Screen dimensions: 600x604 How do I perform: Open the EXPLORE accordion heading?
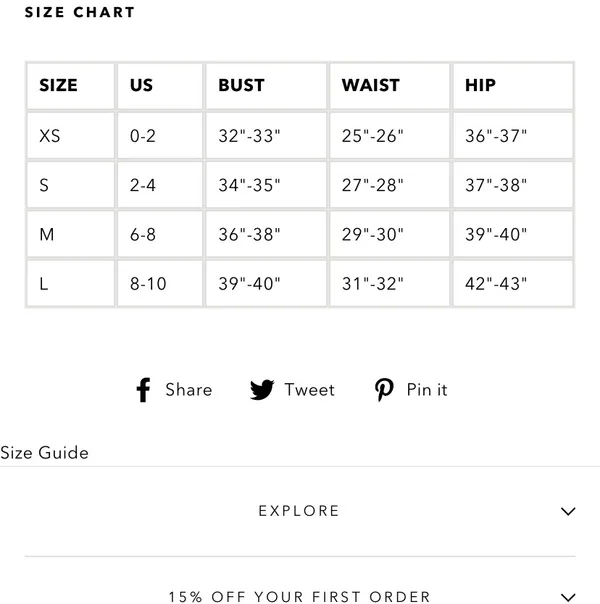299,511
